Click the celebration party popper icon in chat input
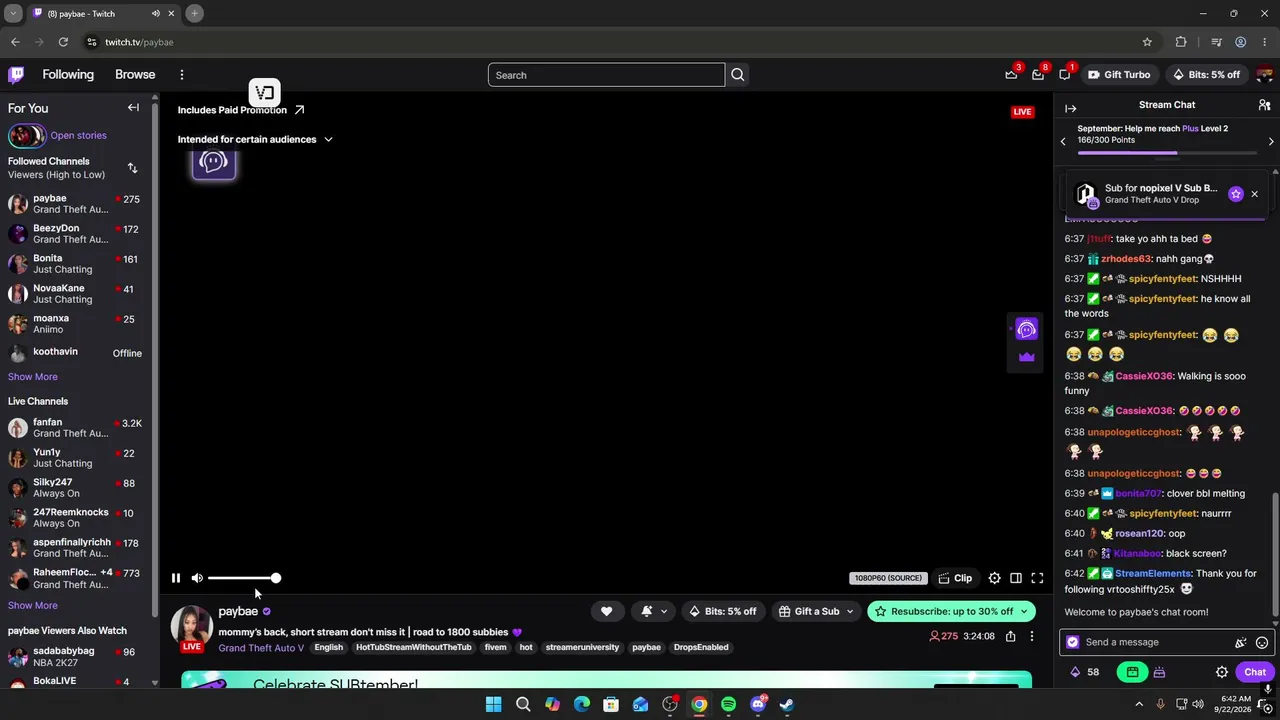The height and width of the screenshot is (720, 1280). click(1240, 643)
